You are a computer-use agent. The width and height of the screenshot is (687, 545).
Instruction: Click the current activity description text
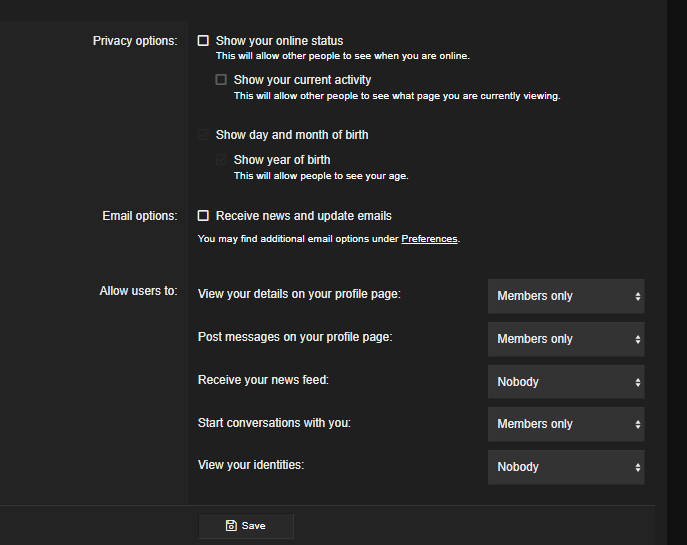pos(397,96)
